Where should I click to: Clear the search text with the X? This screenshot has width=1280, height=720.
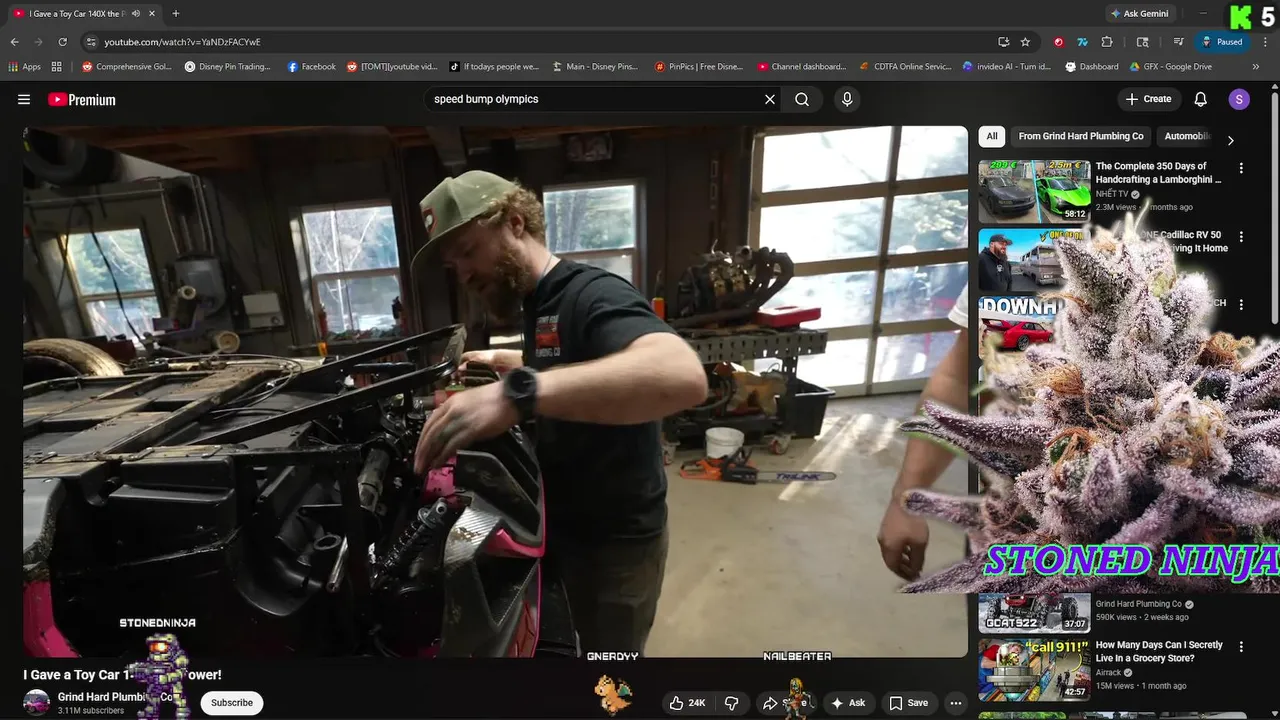click(770, 99)
